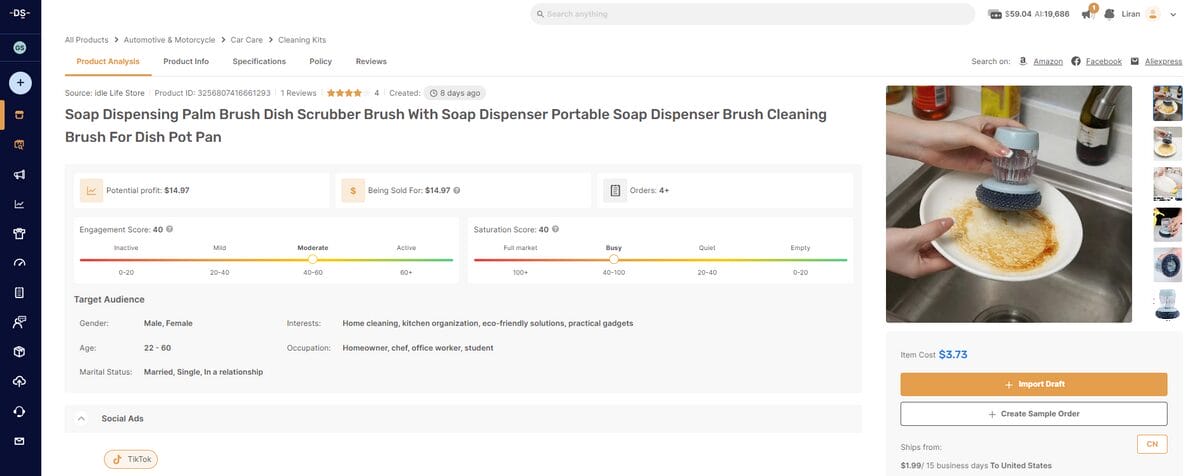Click the notifications megaphone with badge

pos(1087,14)
